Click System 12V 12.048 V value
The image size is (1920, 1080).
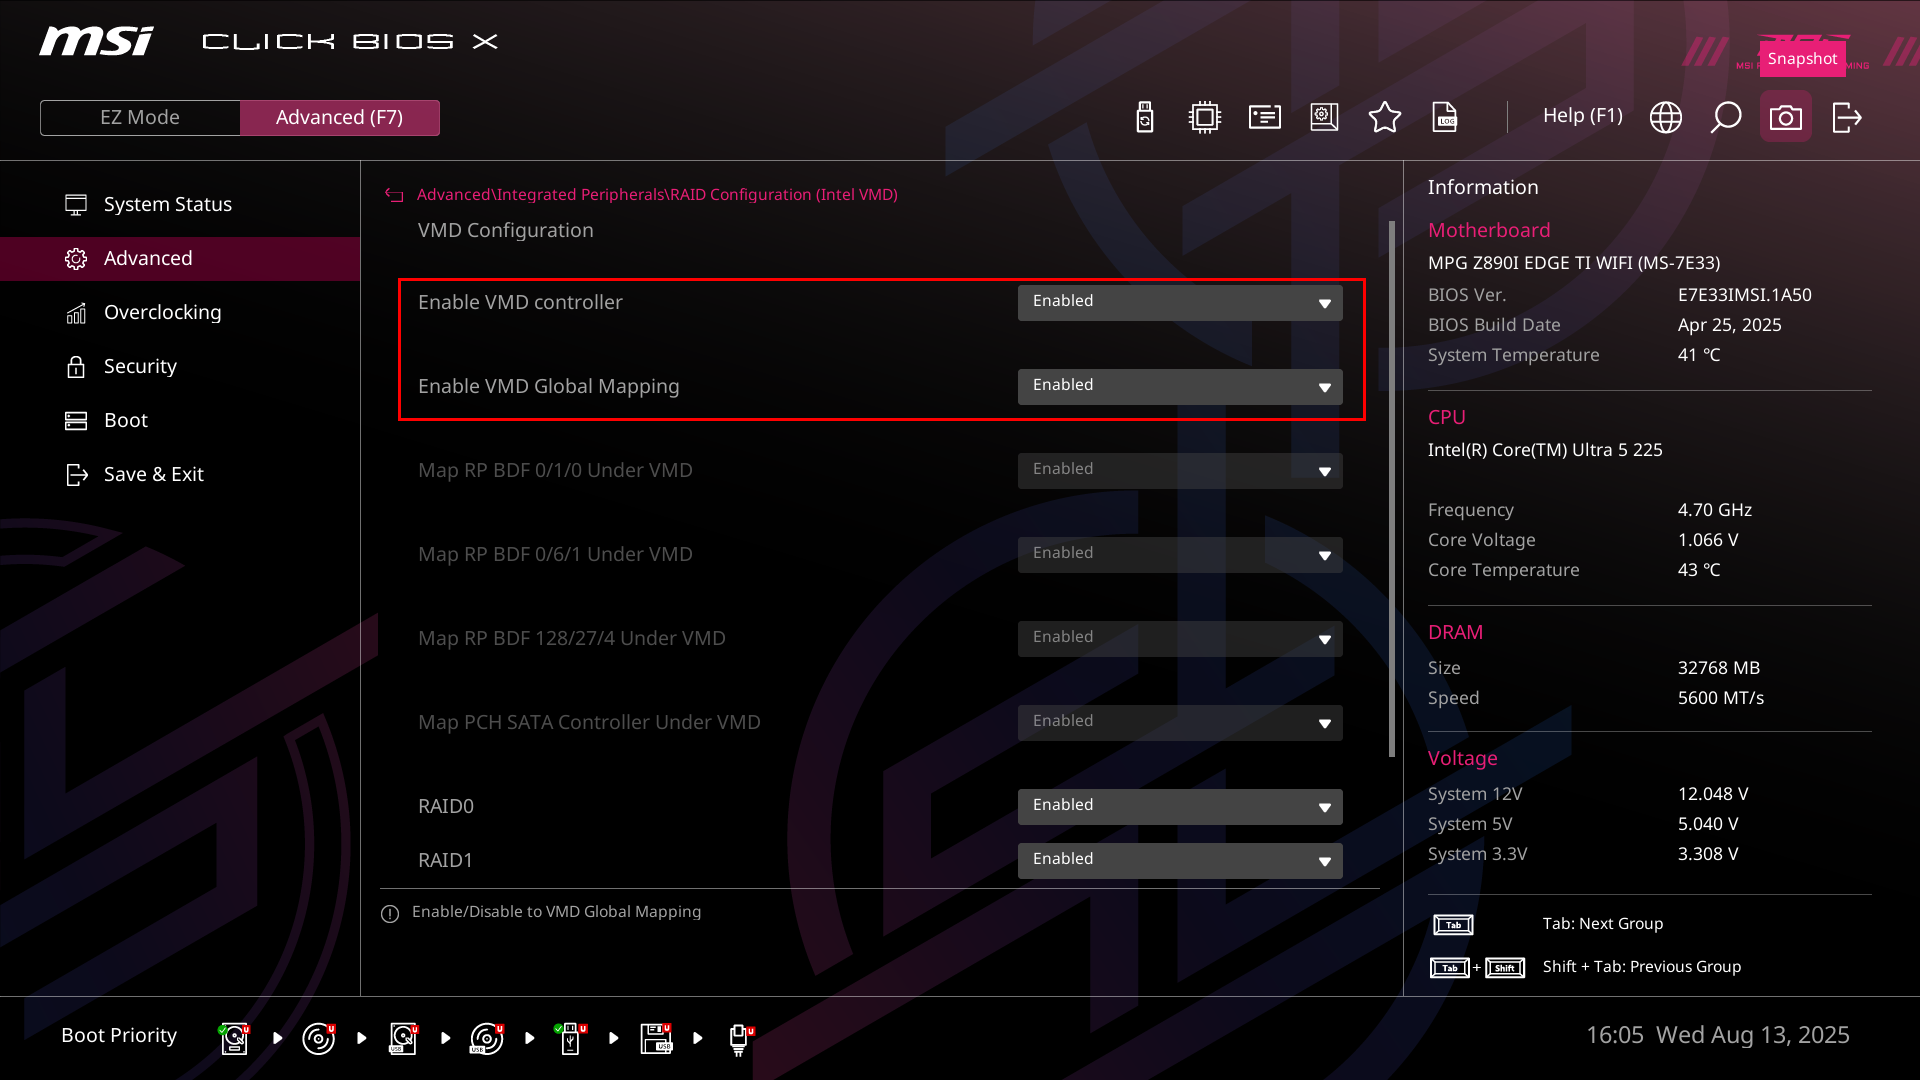pos(1713,794)
